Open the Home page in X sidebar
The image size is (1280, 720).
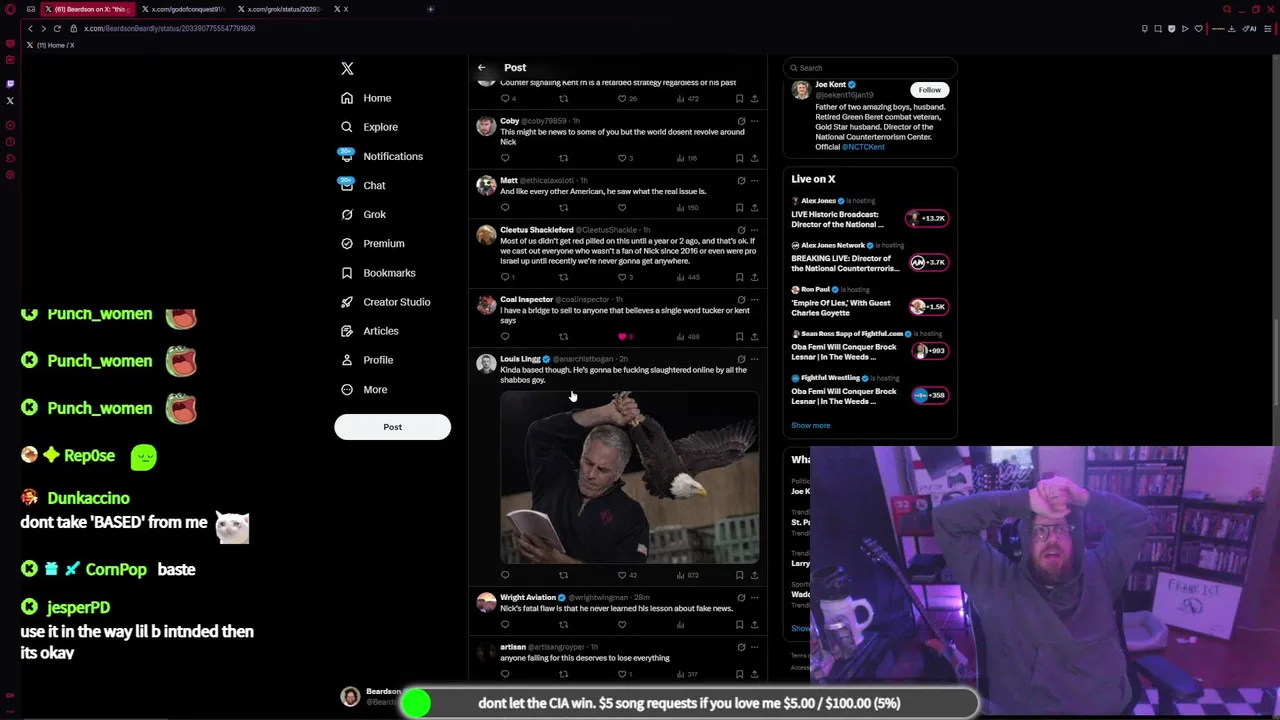pyautogui.click(x=366, y=98)
